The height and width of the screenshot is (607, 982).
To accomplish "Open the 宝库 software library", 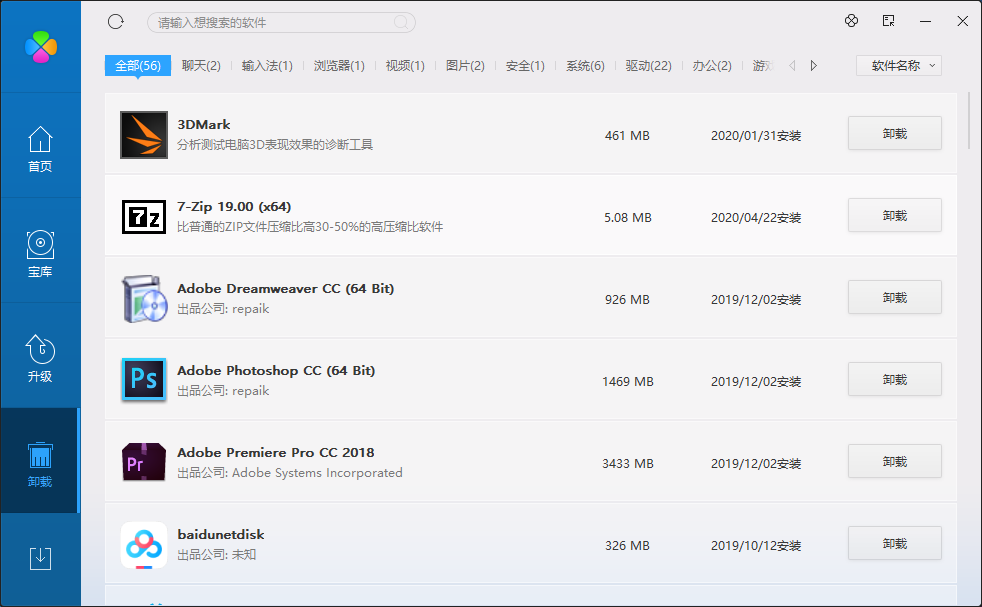I will coord(40,254).
